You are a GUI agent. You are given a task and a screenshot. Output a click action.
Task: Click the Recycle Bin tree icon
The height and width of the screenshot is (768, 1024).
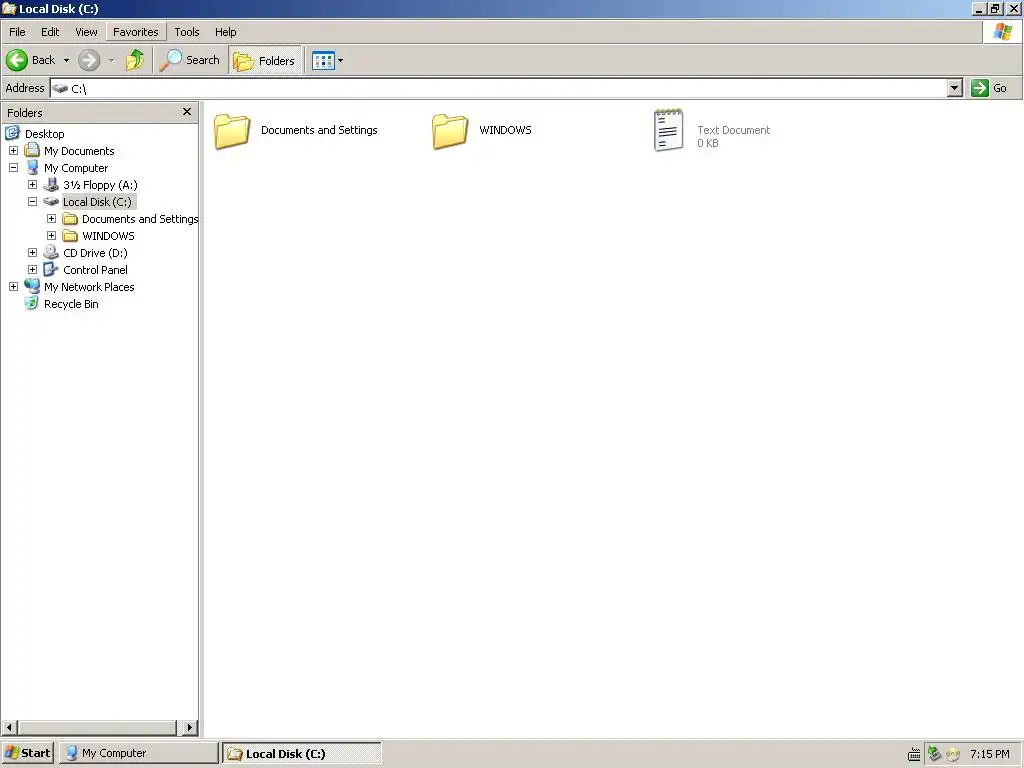click(31, 303)
